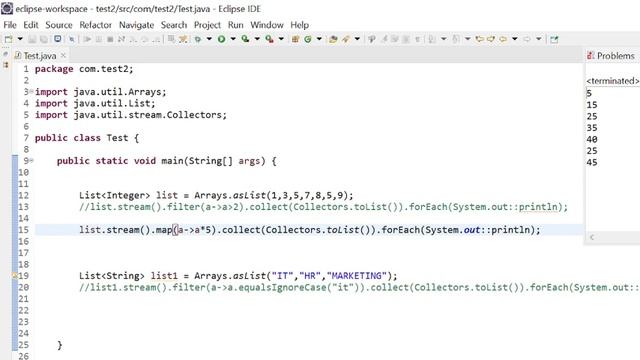
Task: Toggle Block Selection mode
Action: point(406,39)
